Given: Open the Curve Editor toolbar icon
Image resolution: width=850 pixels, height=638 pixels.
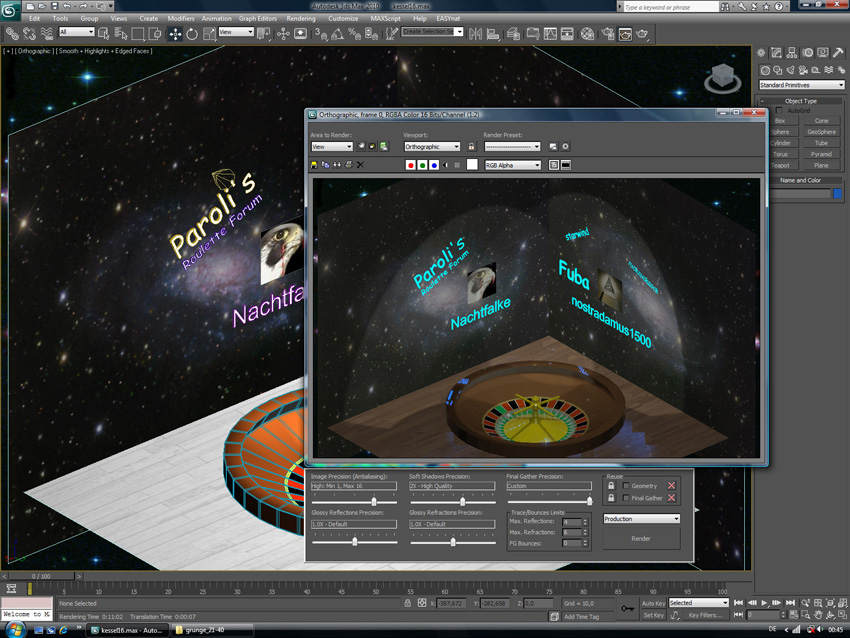Looking at the screenshot, I should (x=550, y=34).
